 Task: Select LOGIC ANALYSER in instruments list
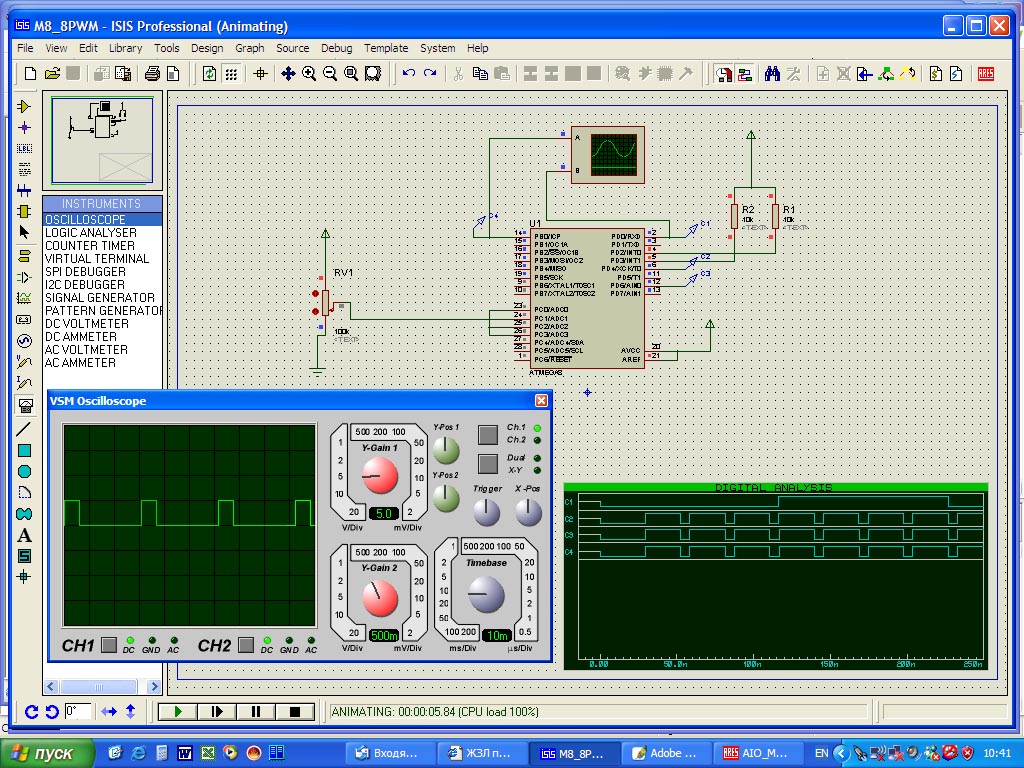(x=90, y=233)
